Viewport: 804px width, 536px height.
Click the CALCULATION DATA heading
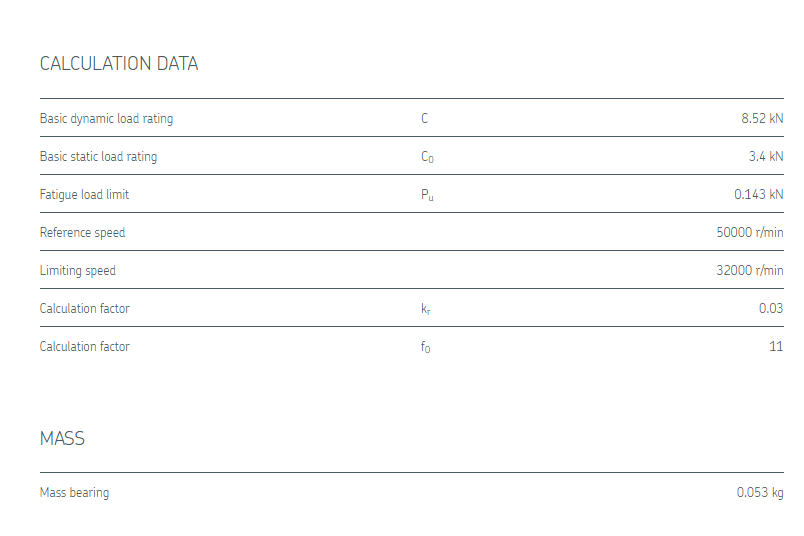pyautogui.click(x=119, y=64)
